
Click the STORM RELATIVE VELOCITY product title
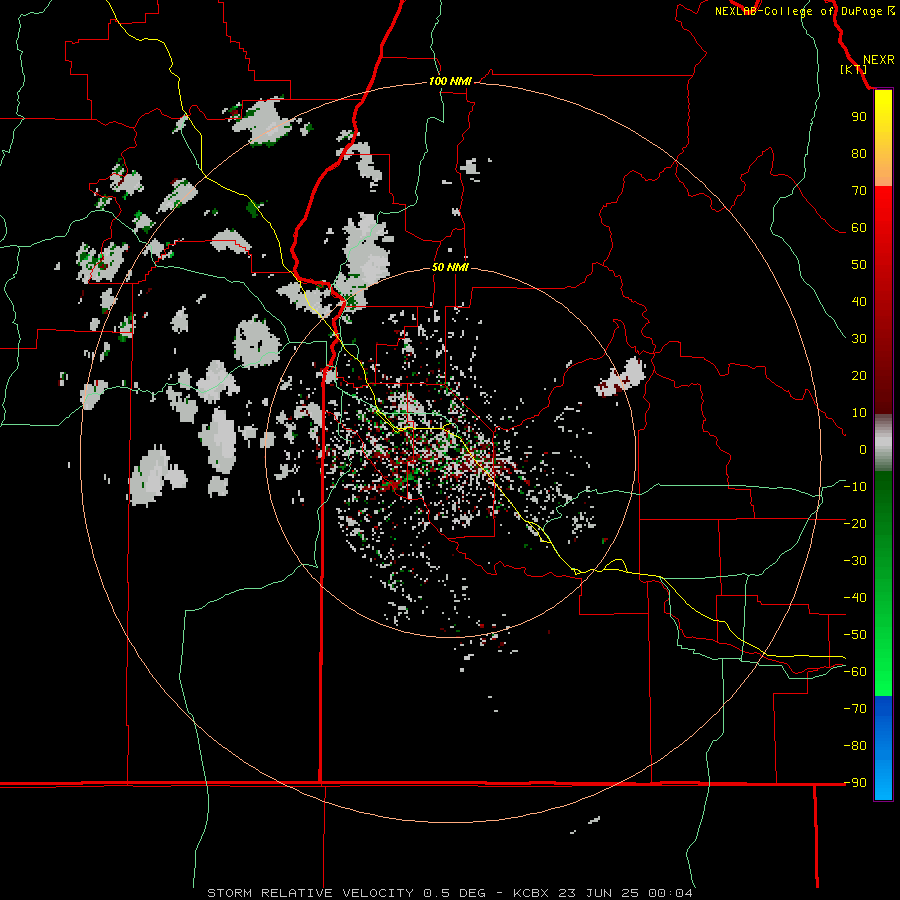pos(310,893)
